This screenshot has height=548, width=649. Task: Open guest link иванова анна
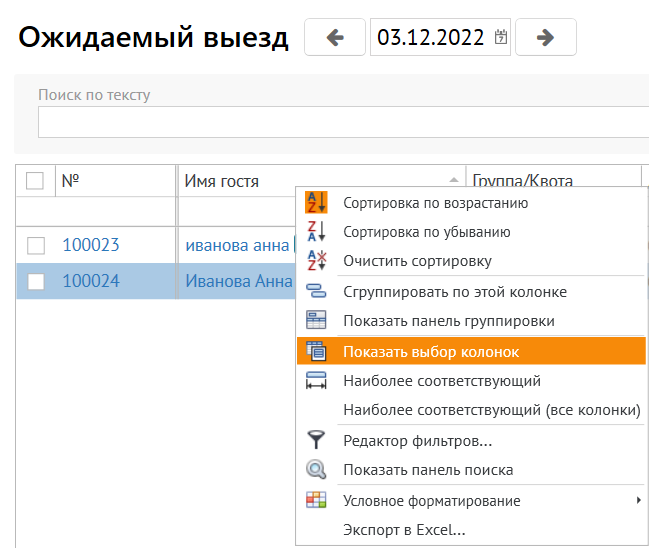pos(237,245)
